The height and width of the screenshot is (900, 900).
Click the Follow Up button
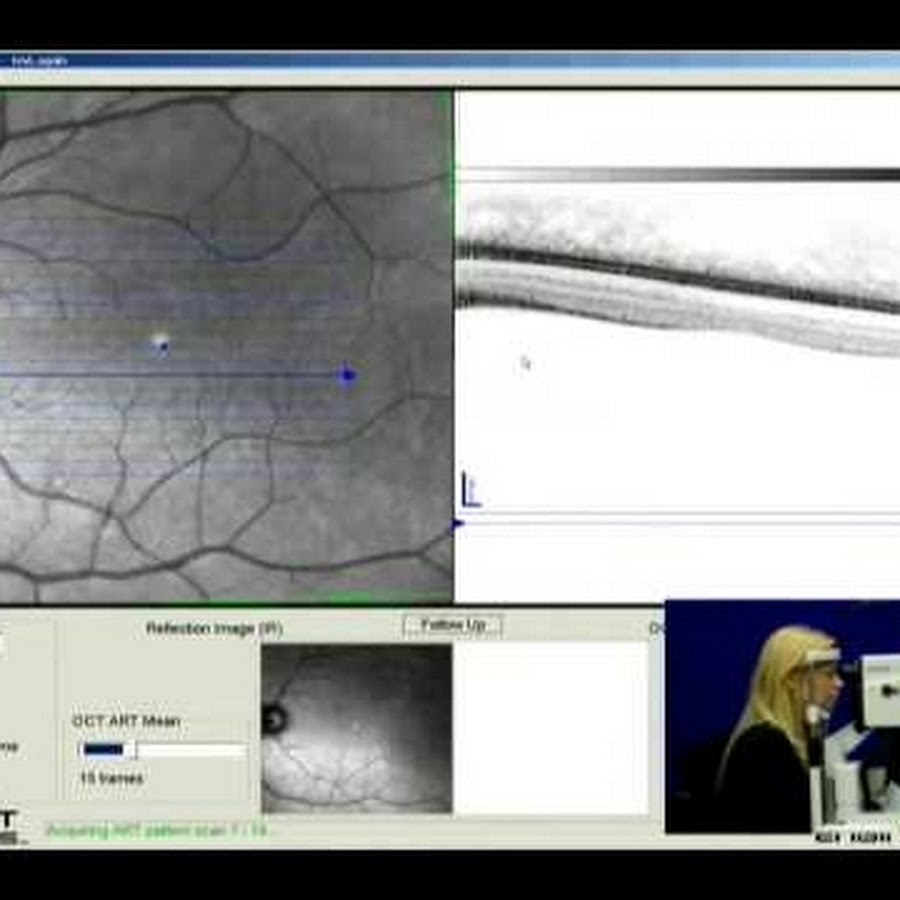pyautogui.click(x=452, y=626)
